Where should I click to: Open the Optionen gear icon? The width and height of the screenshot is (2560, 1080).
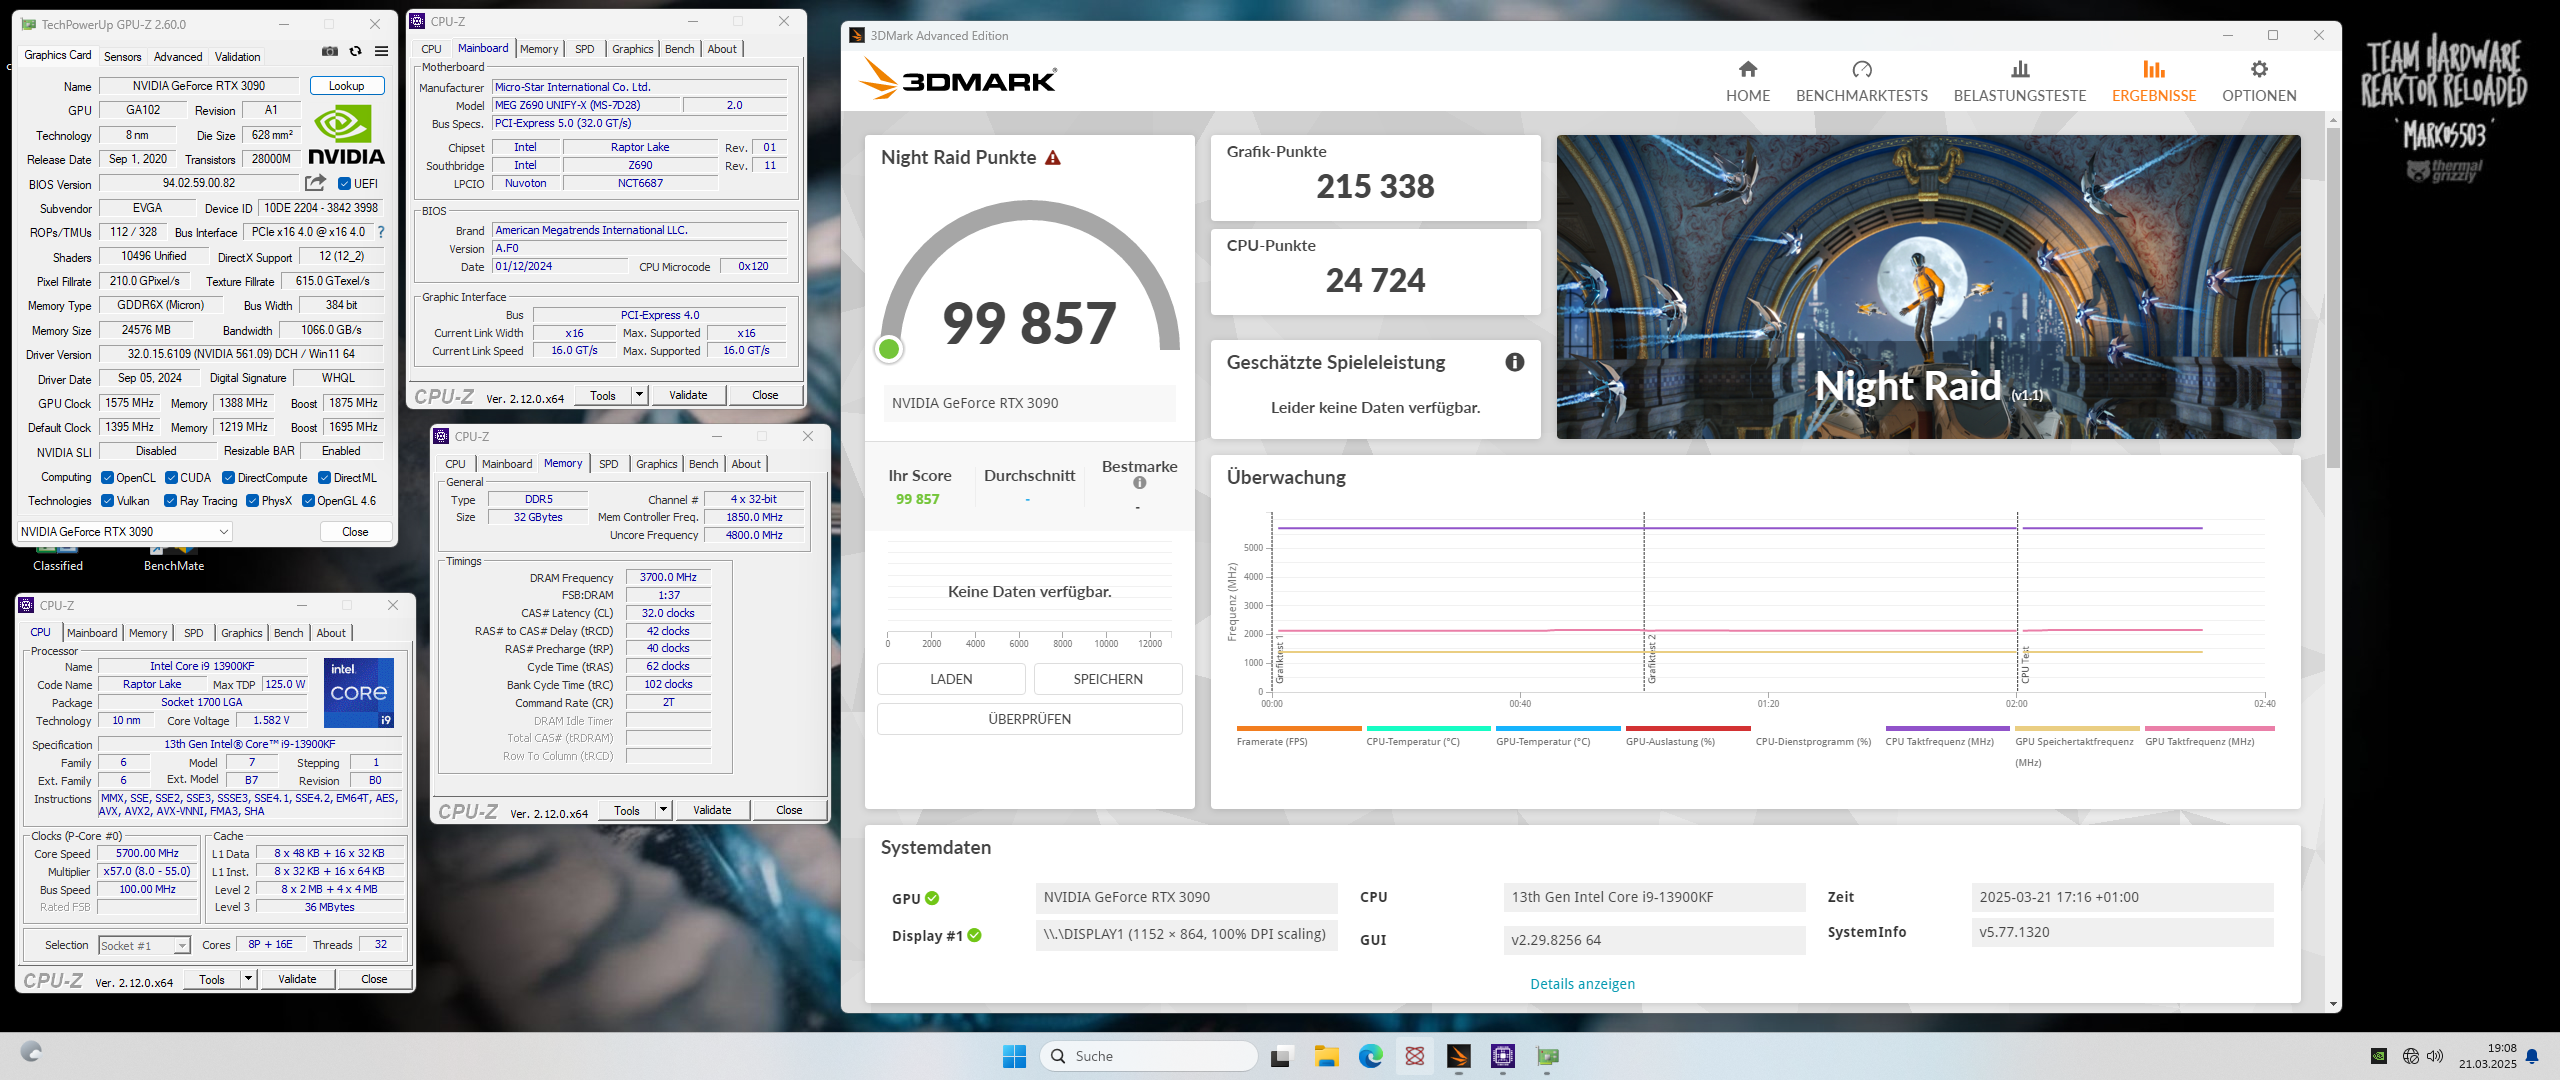click(x=2259, y=69)
